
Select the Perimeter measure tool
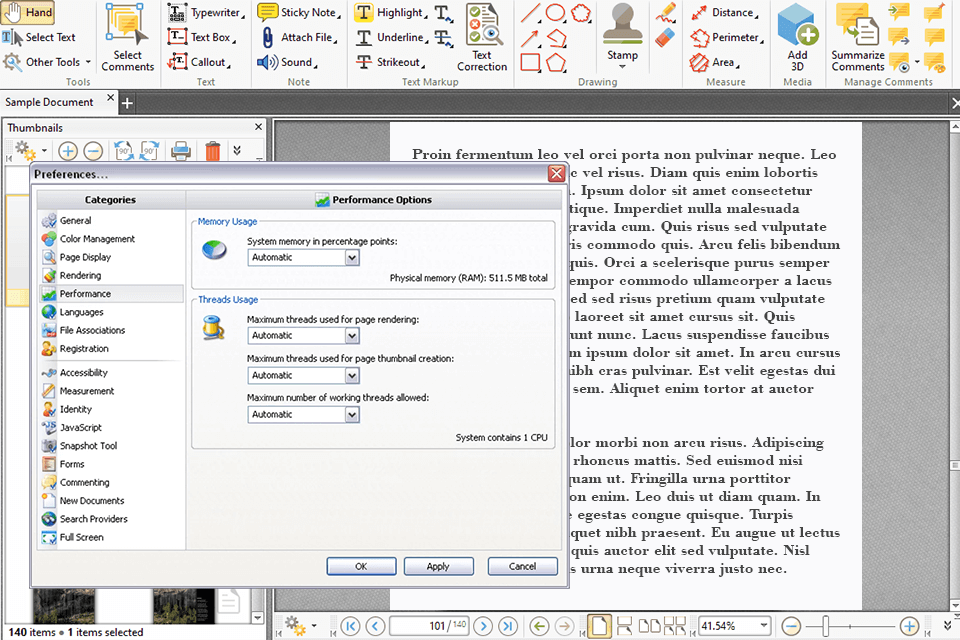[727, 37]
